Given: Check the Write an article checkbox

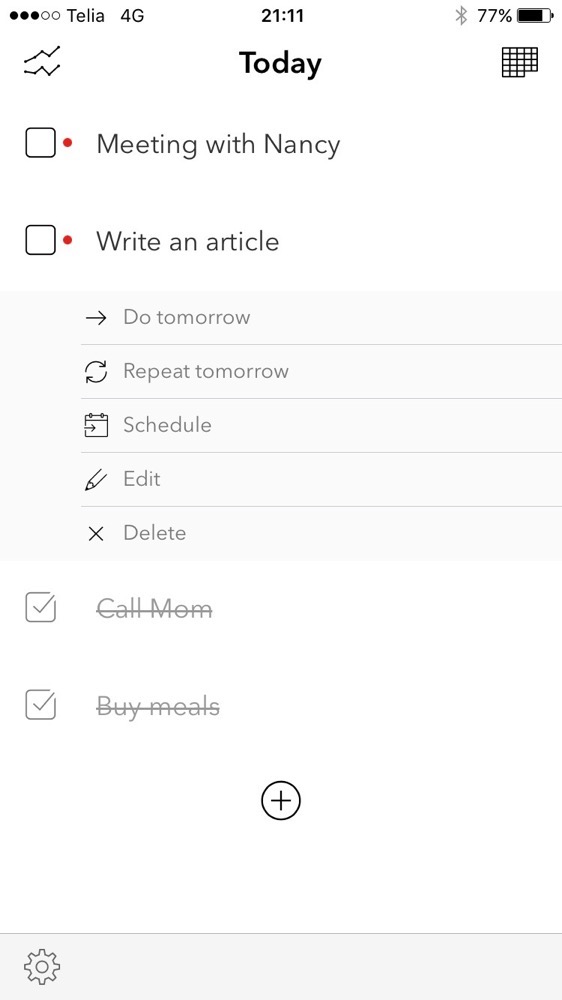Looking at the screenshot, I should point(40,240).
